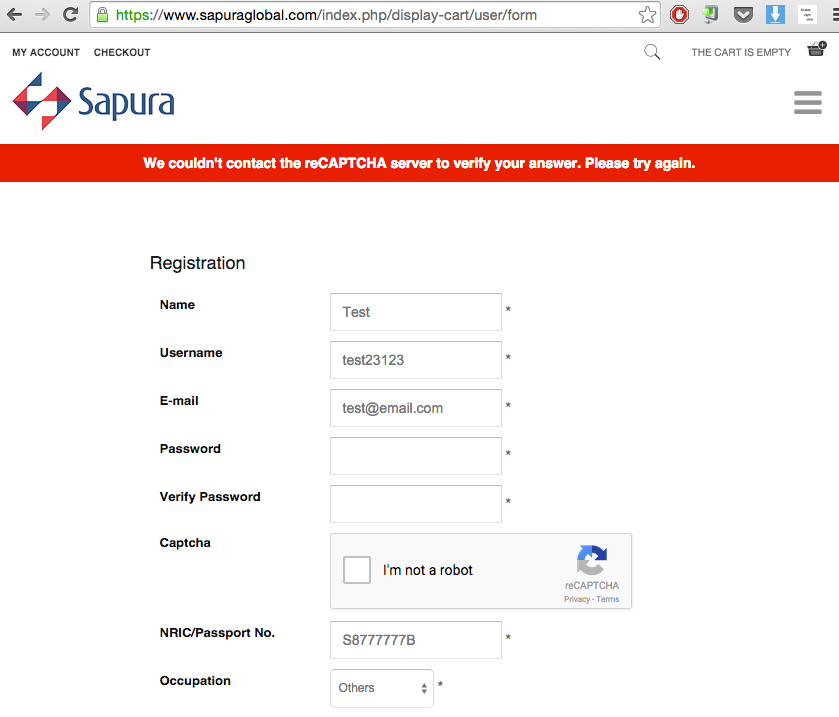Click the green monitor extension icon
This screenshot has width=839, height=717.
click(x=711, y=14)
